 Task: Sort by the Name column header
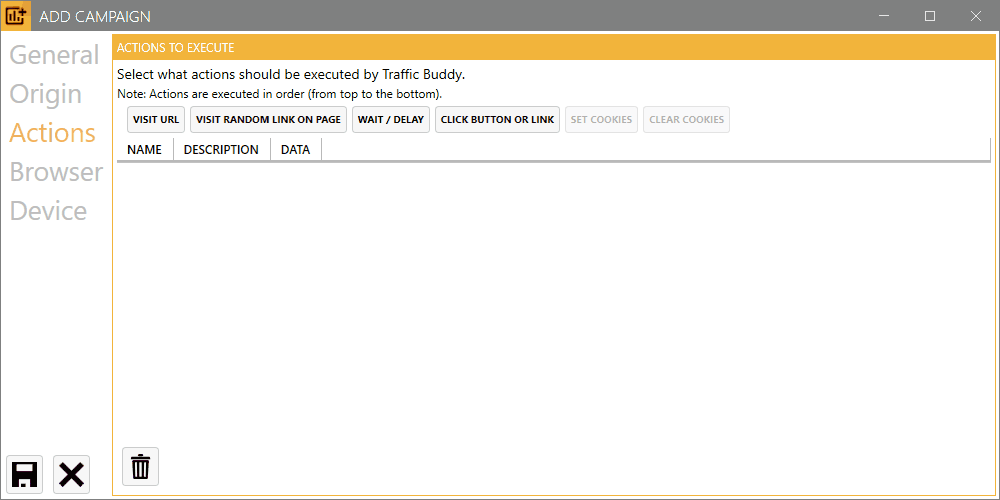click(145, 150)
